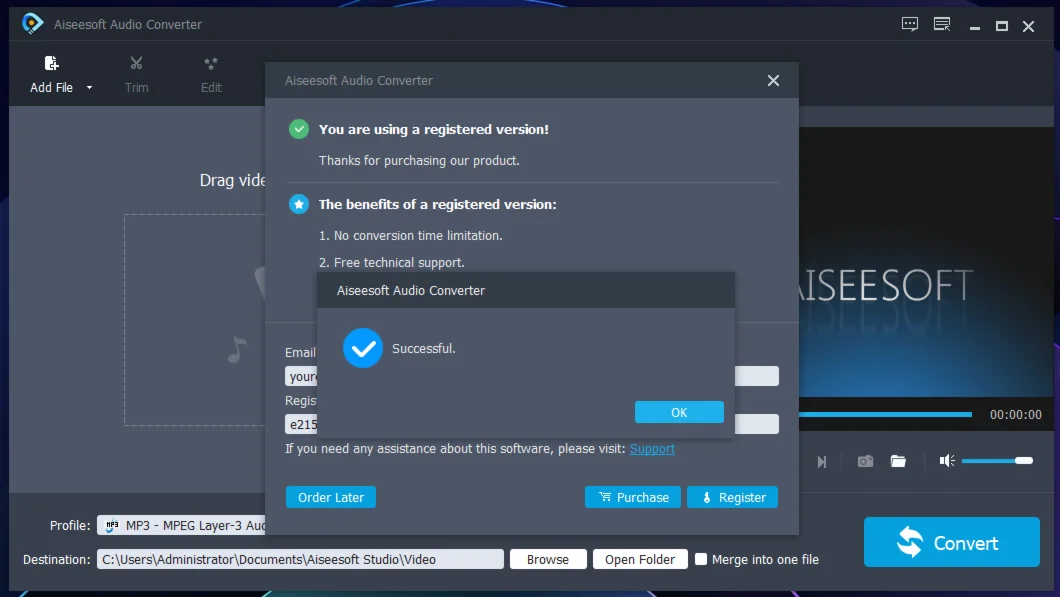The width and height of the screenshot is (1060, 597).
Task: Click the Order Later button
Action: point(331,497)
